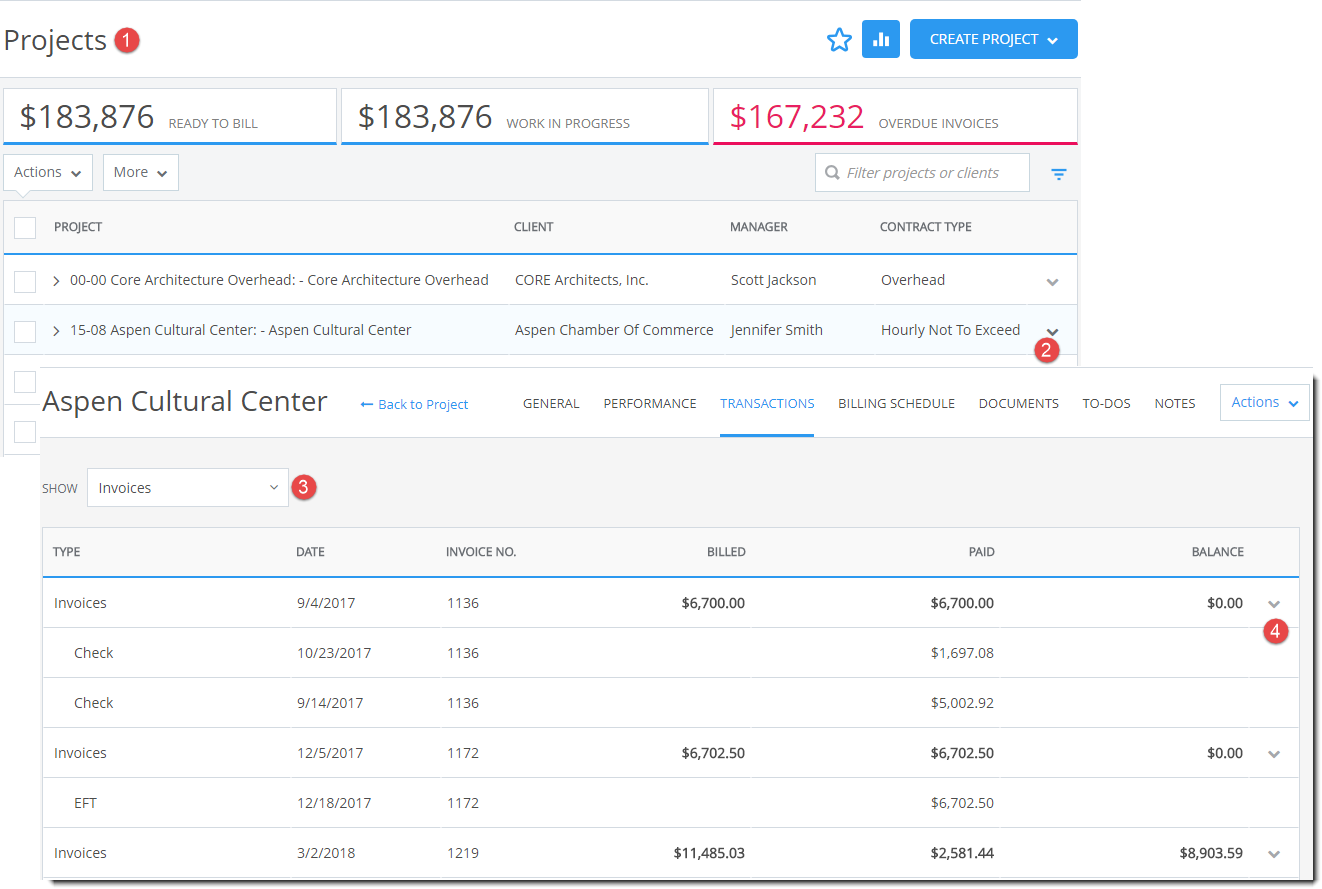Tick the Aspen Cultural Center checkbox
This screenshot has width=1322, height=889.
coord(25,330)
